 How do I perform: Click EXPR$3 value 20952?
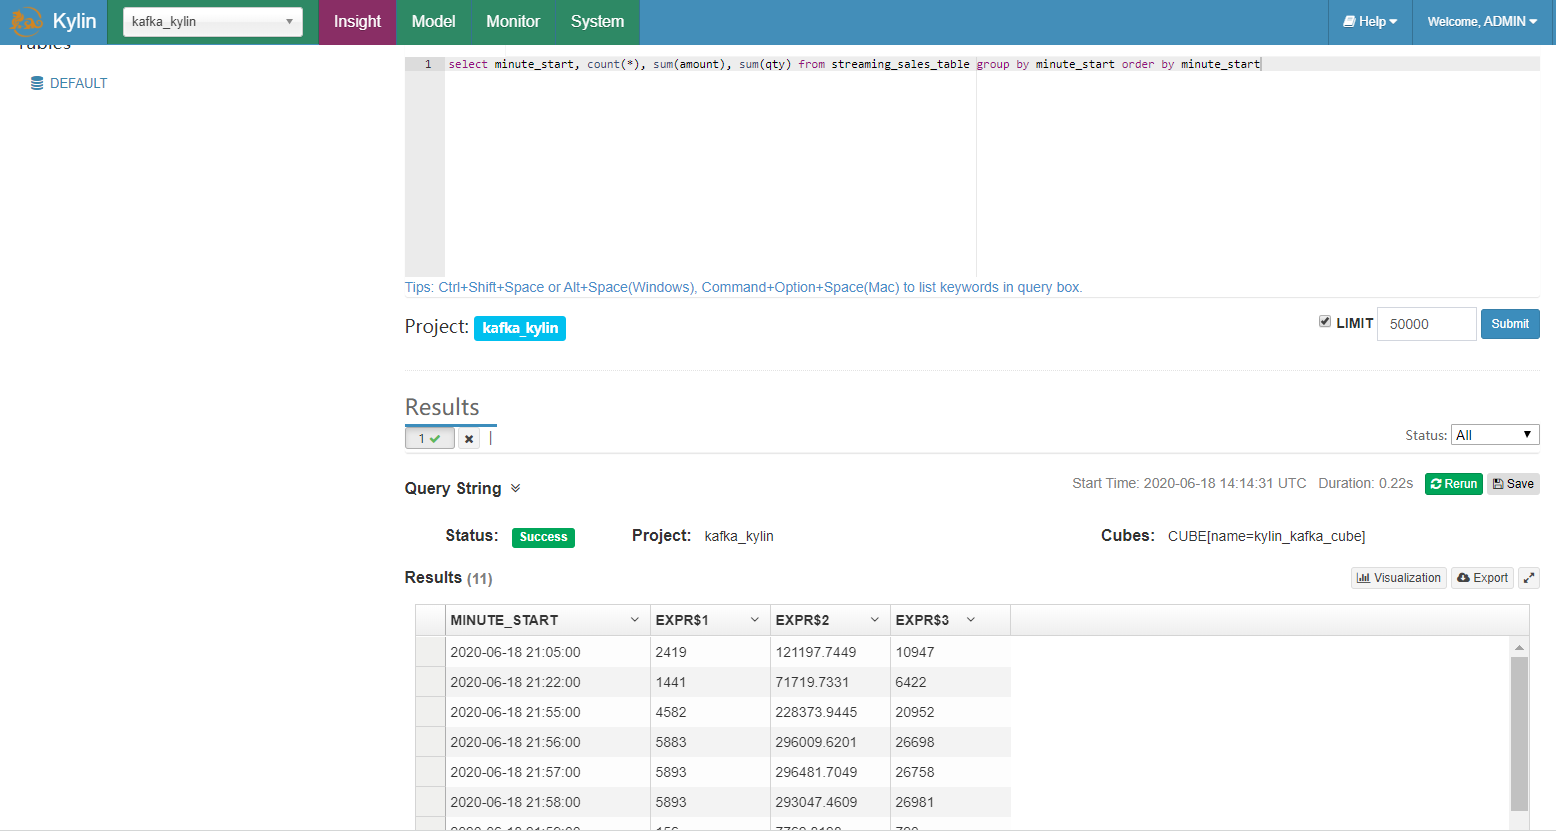coord(950,712)
